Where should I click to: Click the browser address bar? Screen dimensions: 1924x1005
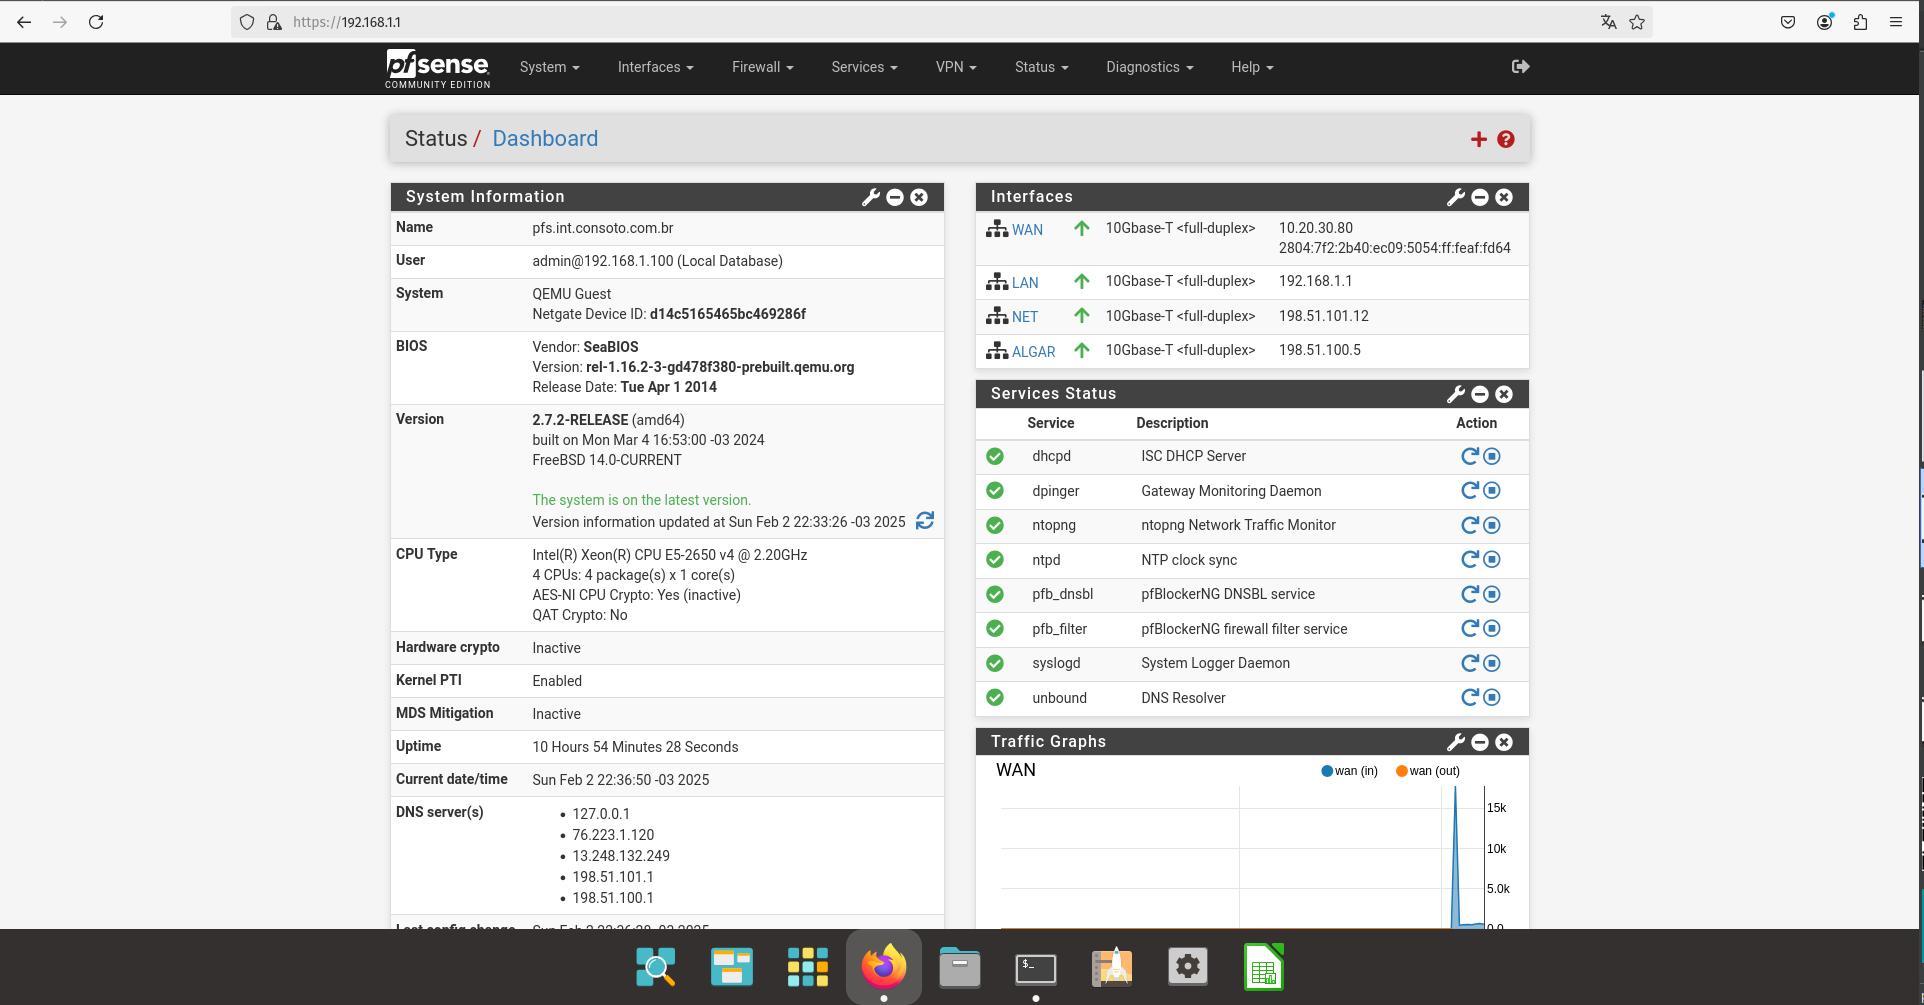point(940,22)
